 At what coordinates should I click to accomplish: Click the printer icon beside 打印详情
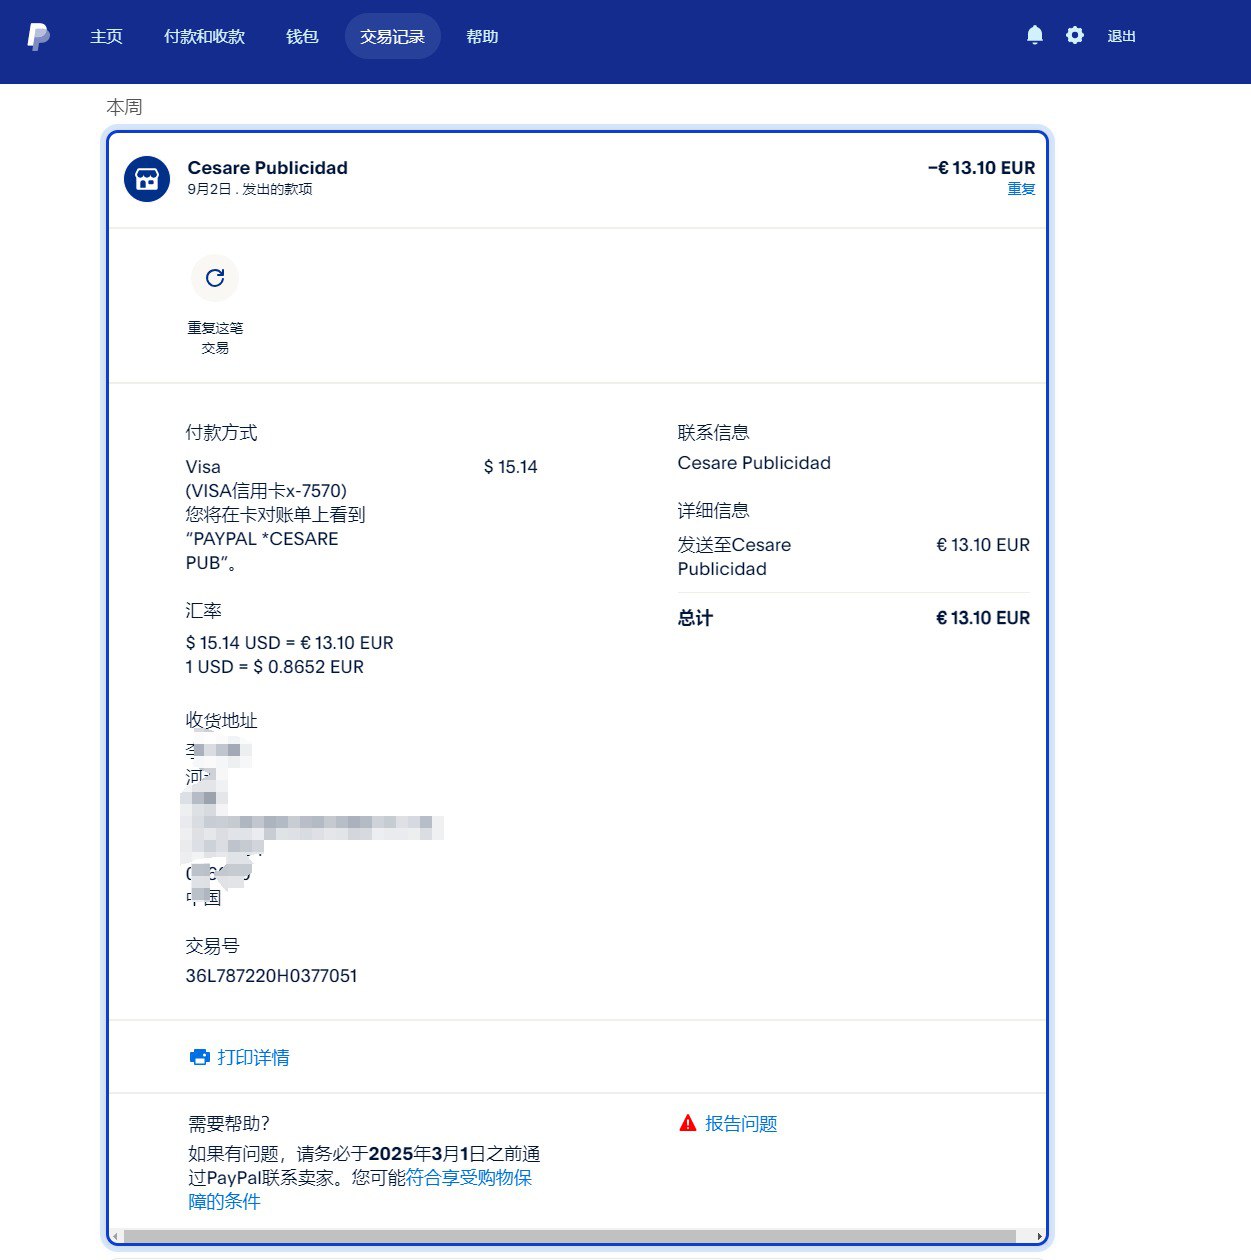[200, 1057]
